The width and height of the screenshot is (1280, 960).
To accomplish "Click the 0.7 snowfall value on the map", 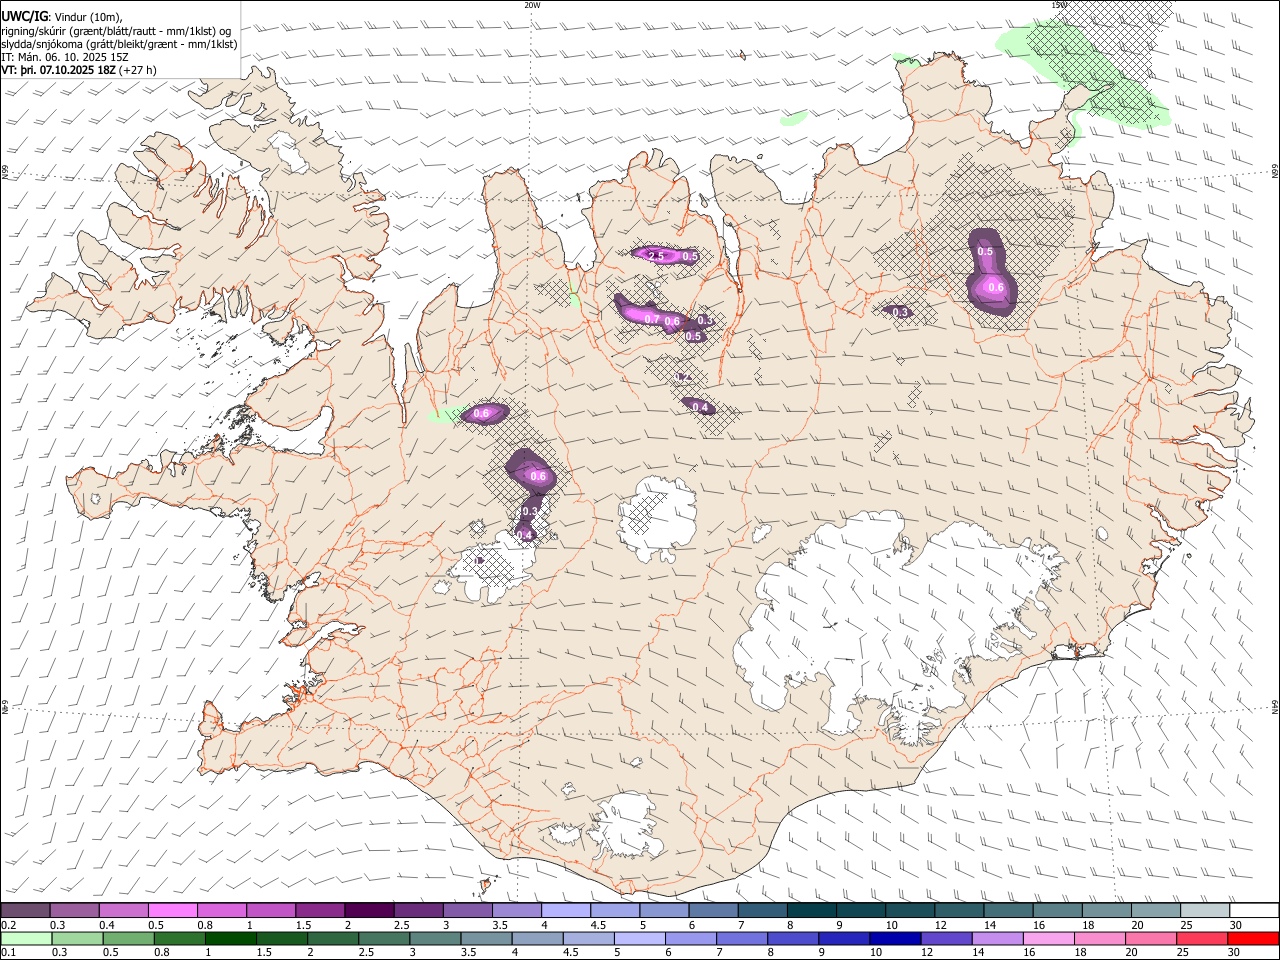I will tap(651, 319).
